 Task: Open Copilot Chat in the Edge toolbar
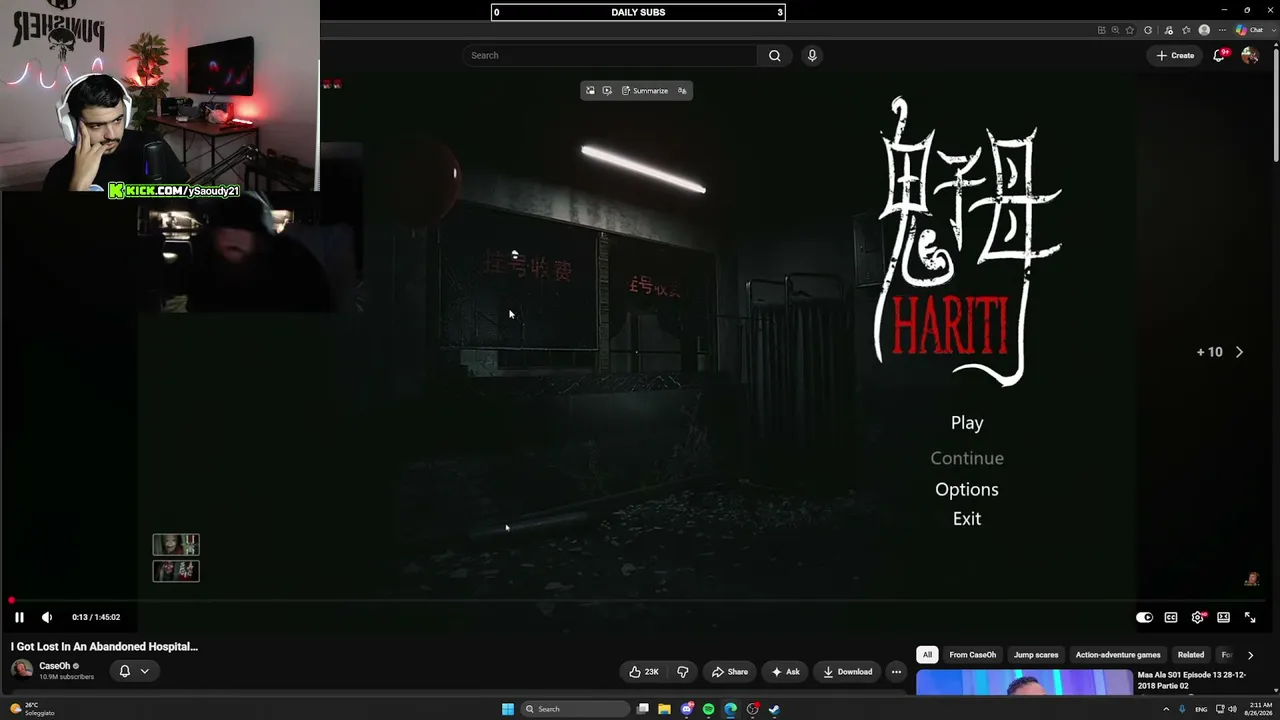pos(1250,30)
